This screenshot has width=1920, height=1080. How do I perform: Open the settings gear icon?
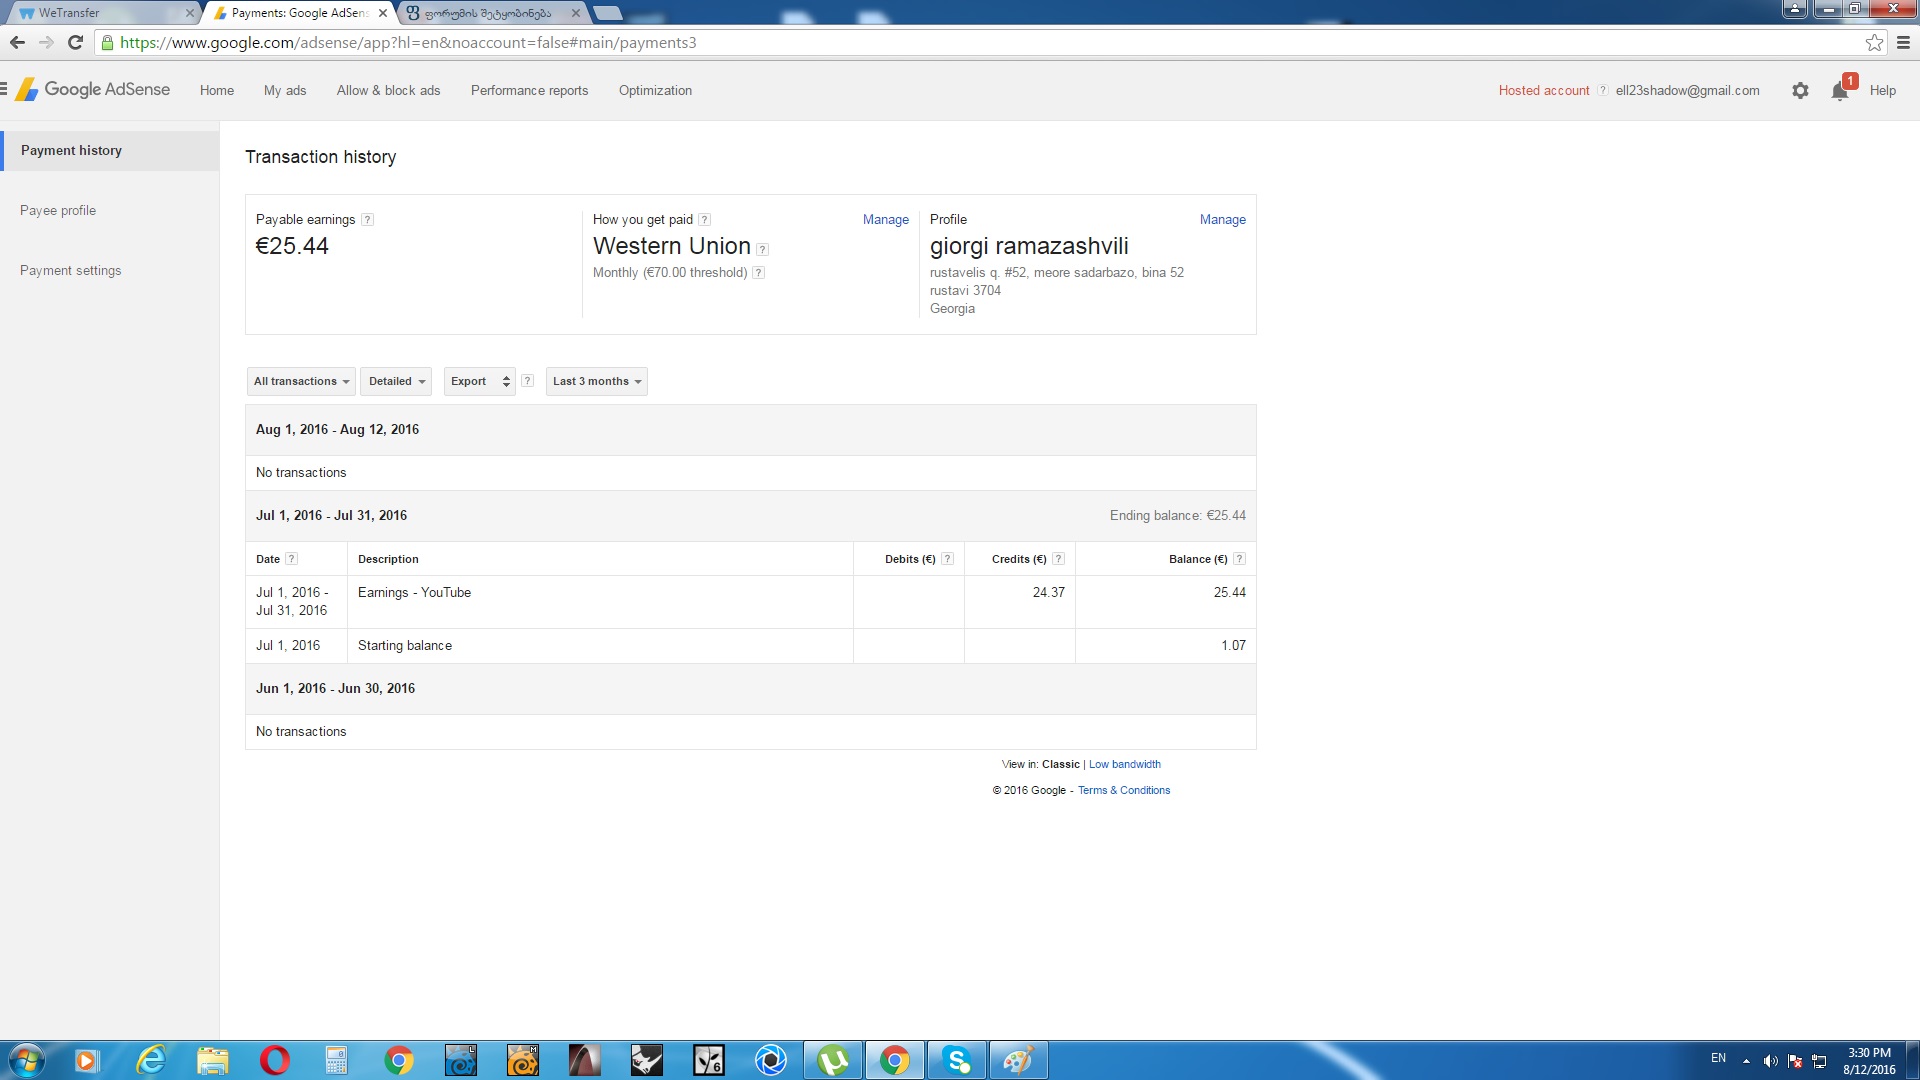coord(1800,91)
